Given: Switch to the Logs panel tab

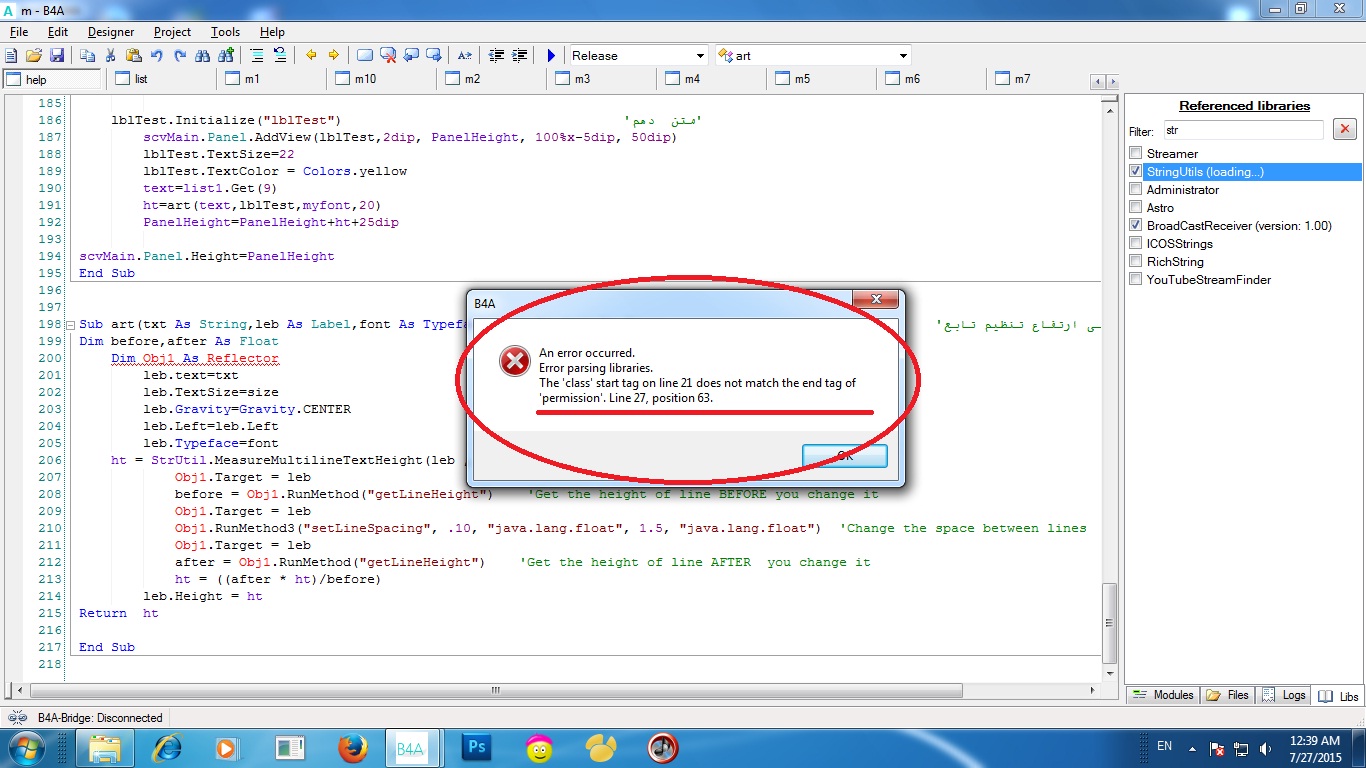Looking at the screenshot, I should [x=1283, y=695].
